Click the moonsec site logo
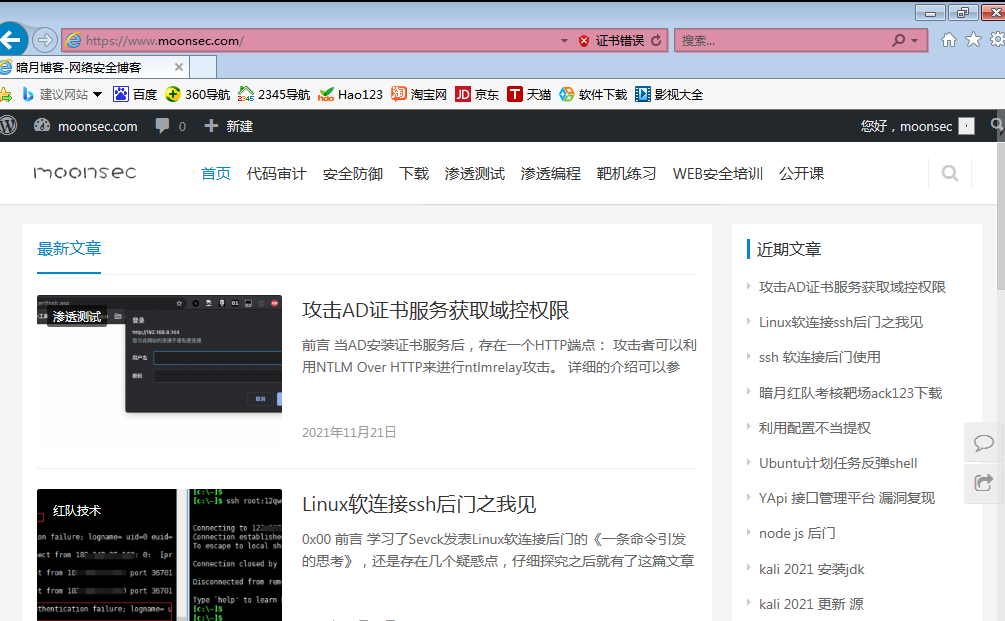Viewport: 1005px width, 621px height. [x=85, y=172]
